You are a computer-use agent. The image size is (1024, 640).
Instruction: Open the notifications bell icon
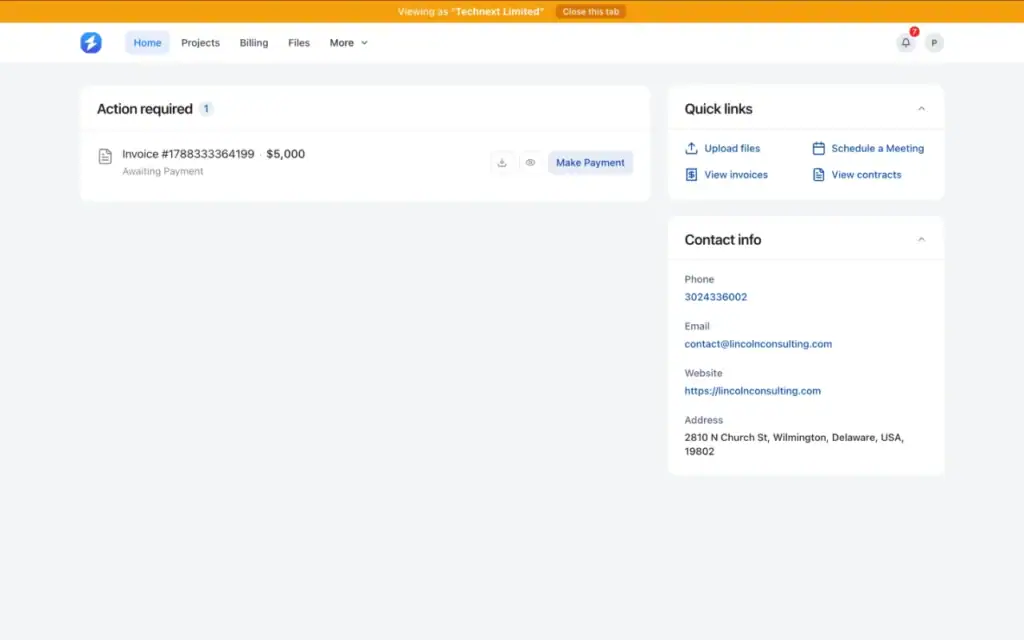pyautogui.click(x=906, y=42)
